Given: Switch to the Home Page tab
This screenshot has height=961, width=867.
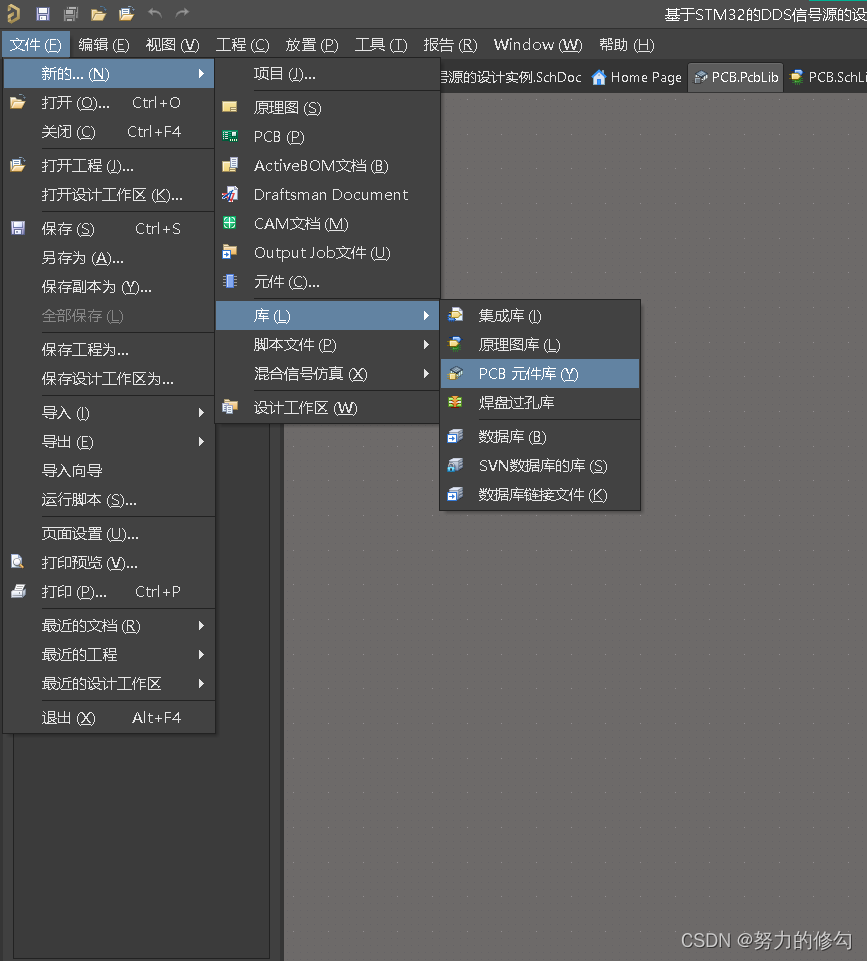Looking at the screenshot, I should click(x=637, y=77).
